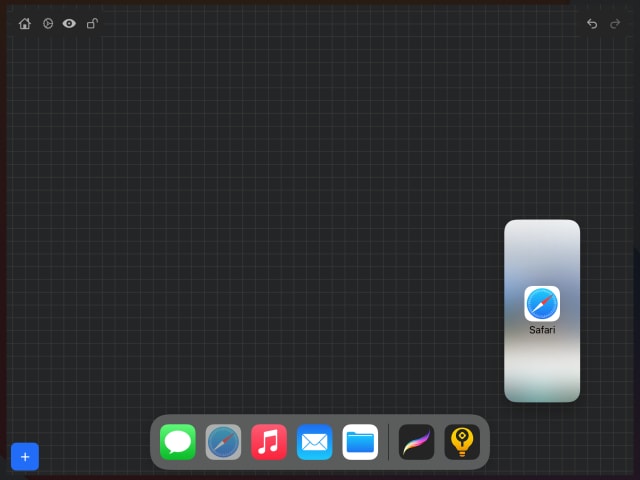Add a new item with plus button
Screen dimensions: 640x480
[x=25, y=457]
